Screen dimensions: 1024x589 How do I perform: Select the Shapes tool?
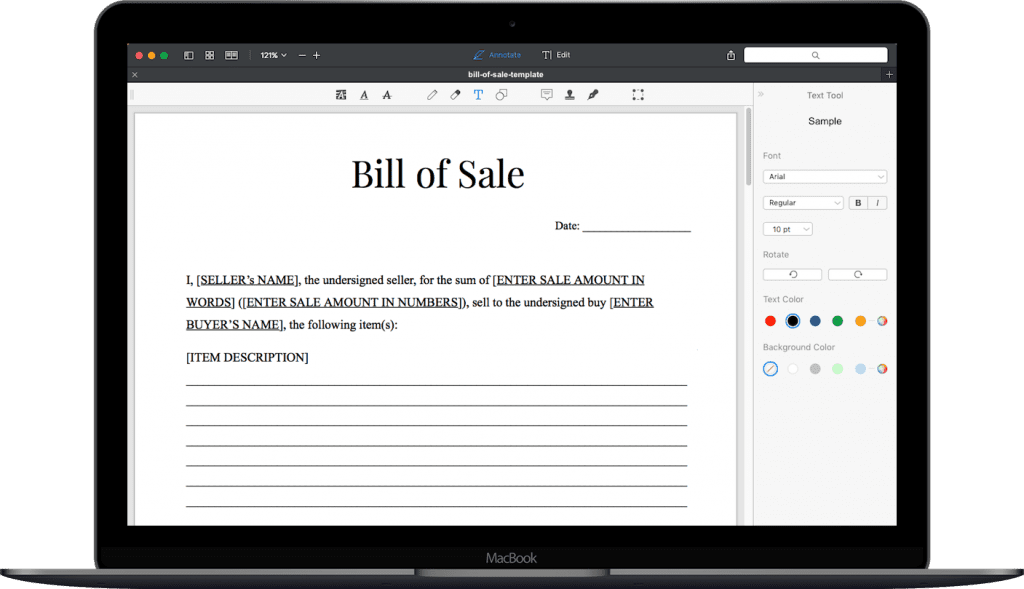[x=501, y=95]
